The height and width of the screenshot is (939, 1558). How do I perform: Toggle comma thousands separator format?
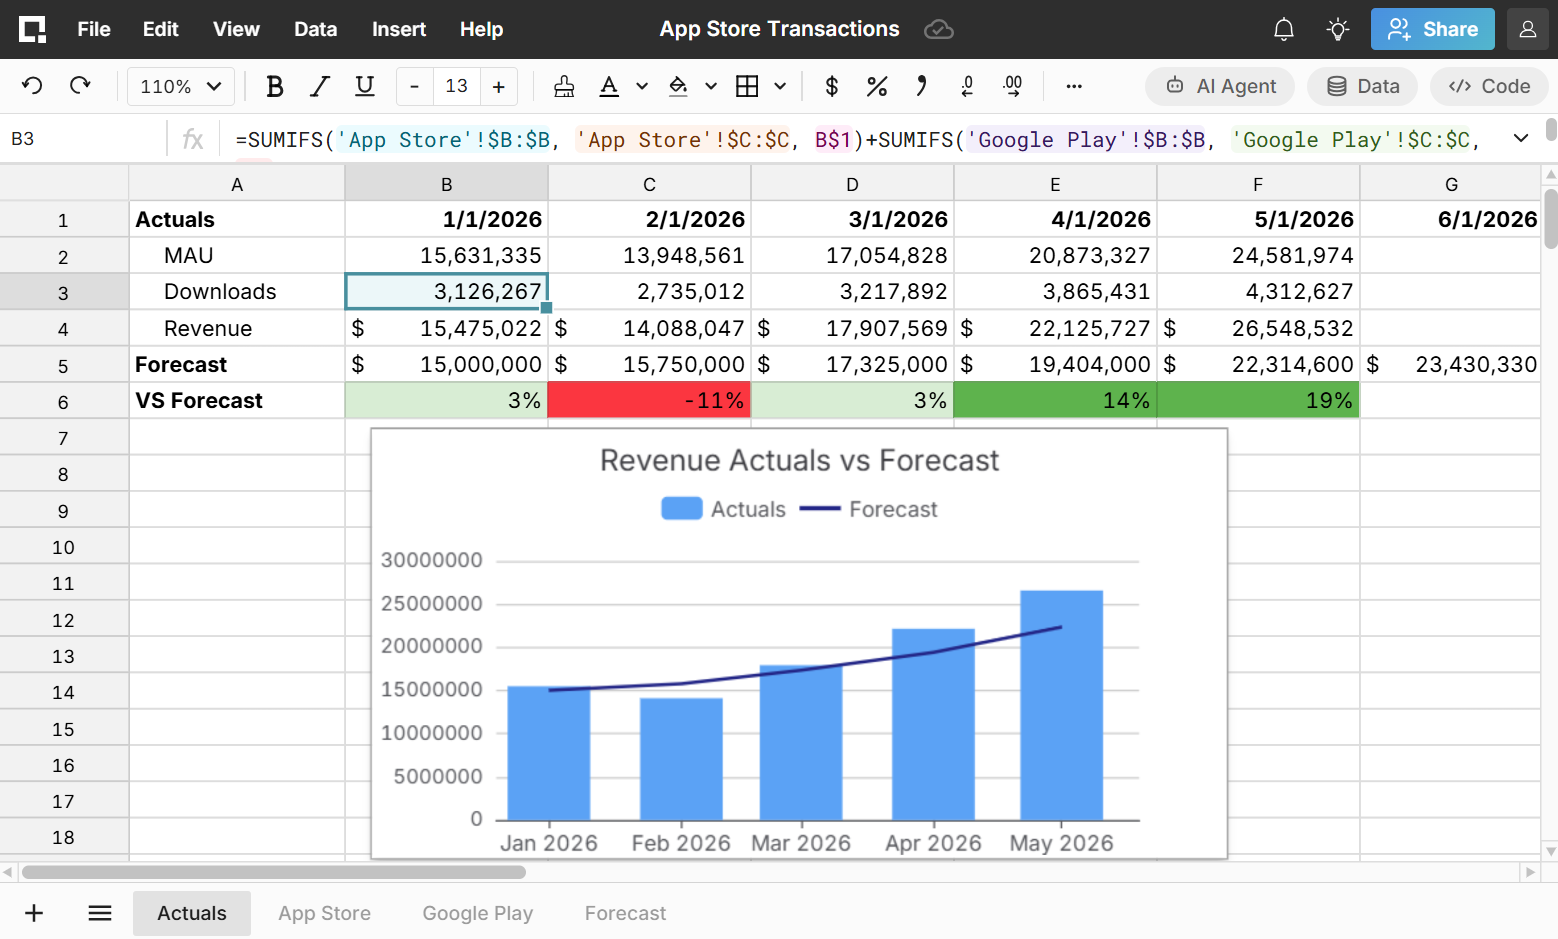pyautogui.click(x=921, y=86)
